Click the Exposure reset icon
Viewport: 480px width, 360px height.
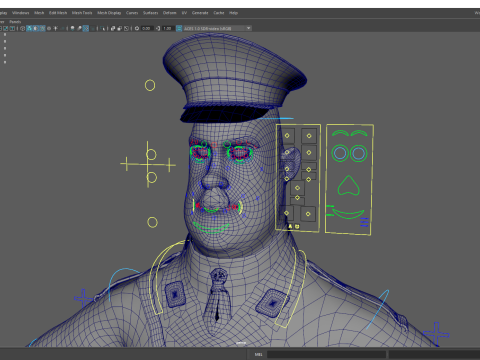137,28
